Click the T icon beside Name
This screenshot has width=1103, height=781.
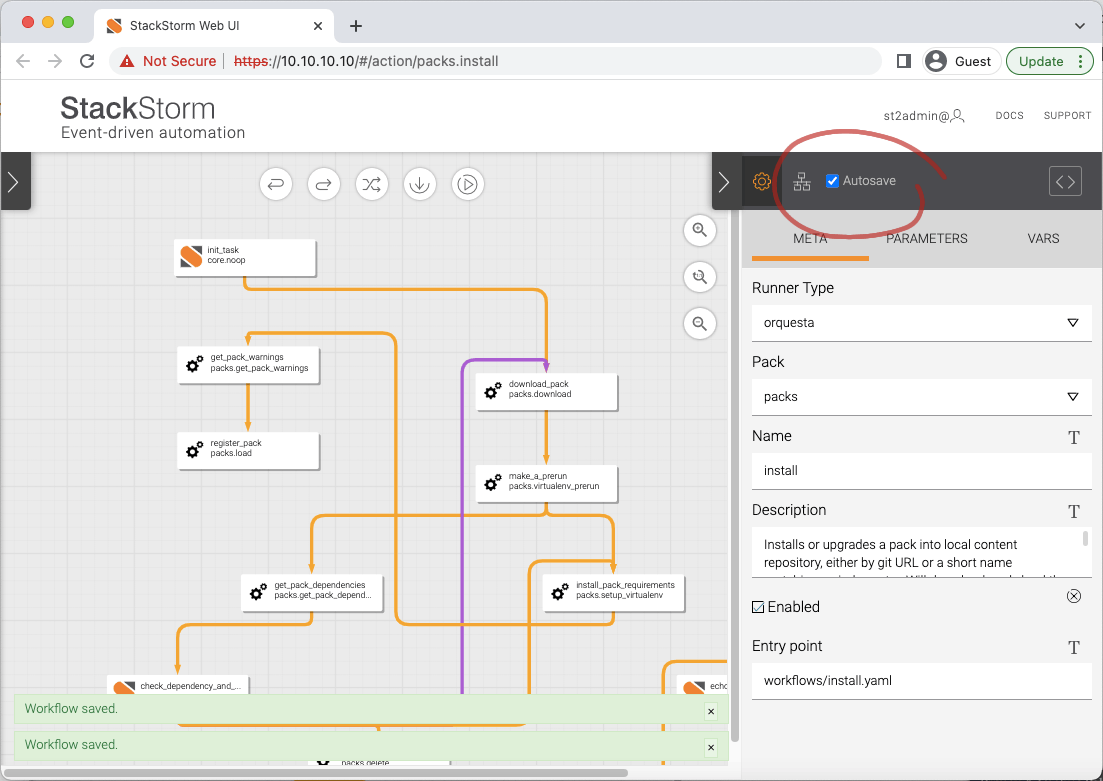point(1073,437)
